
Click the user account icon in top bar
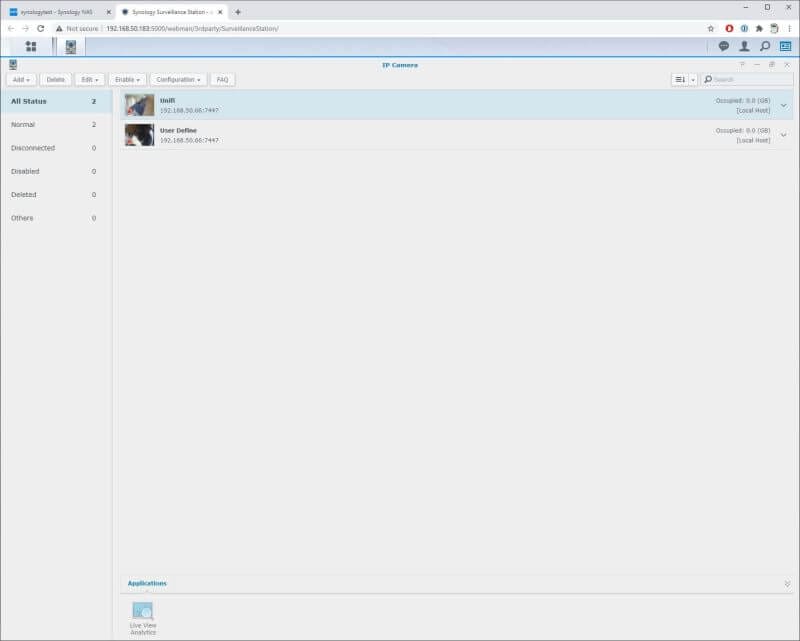[x=744, y=44]
